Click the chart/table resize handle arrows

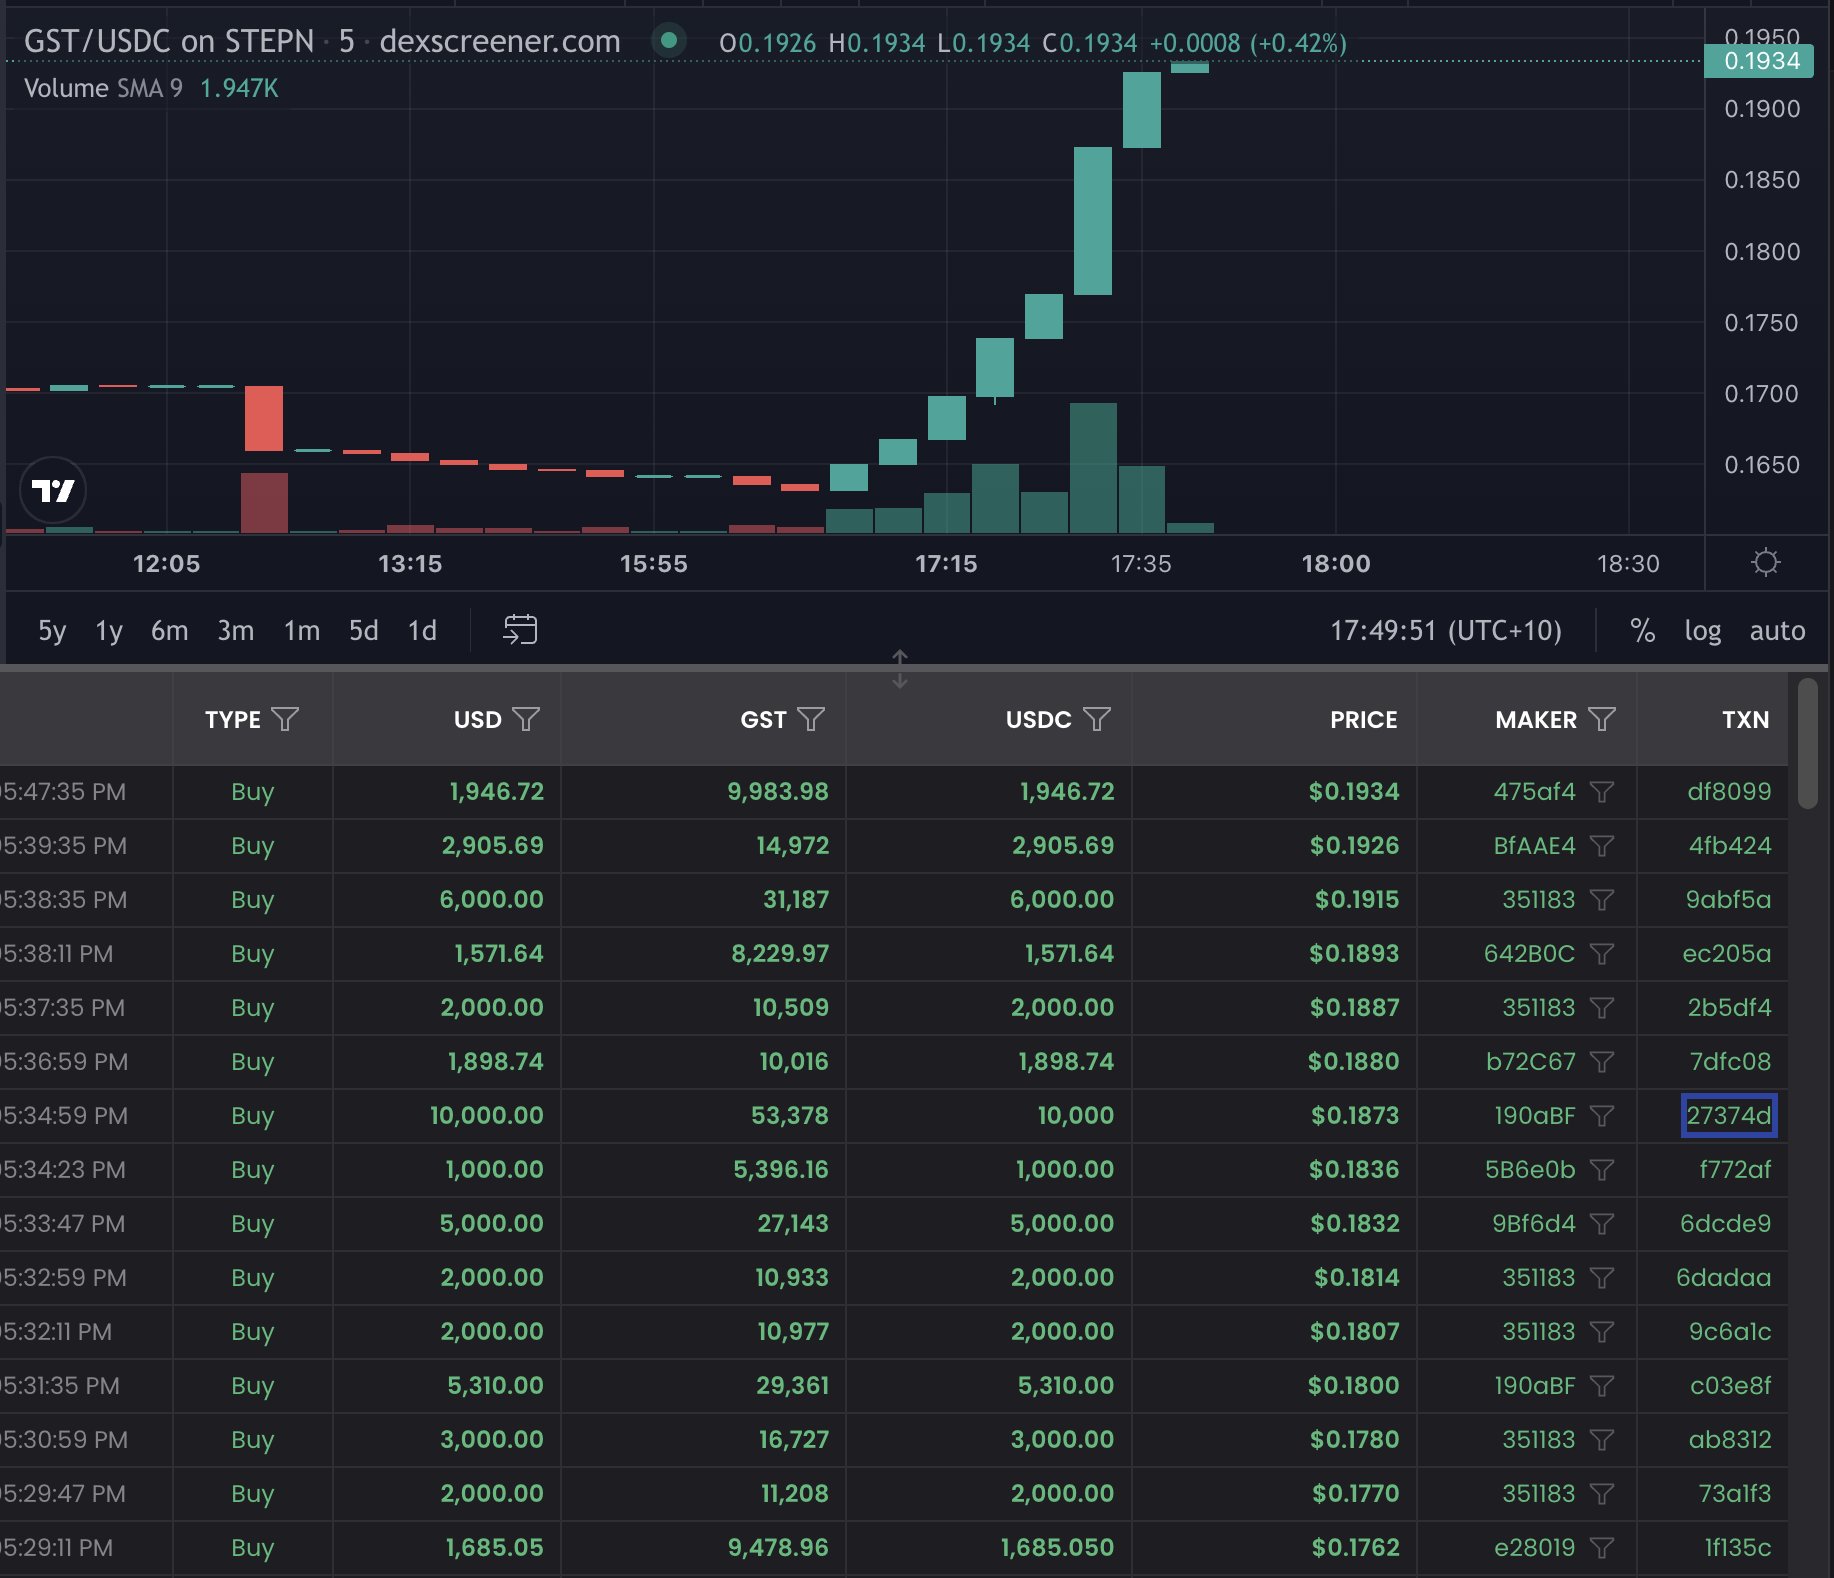[900, 669]
